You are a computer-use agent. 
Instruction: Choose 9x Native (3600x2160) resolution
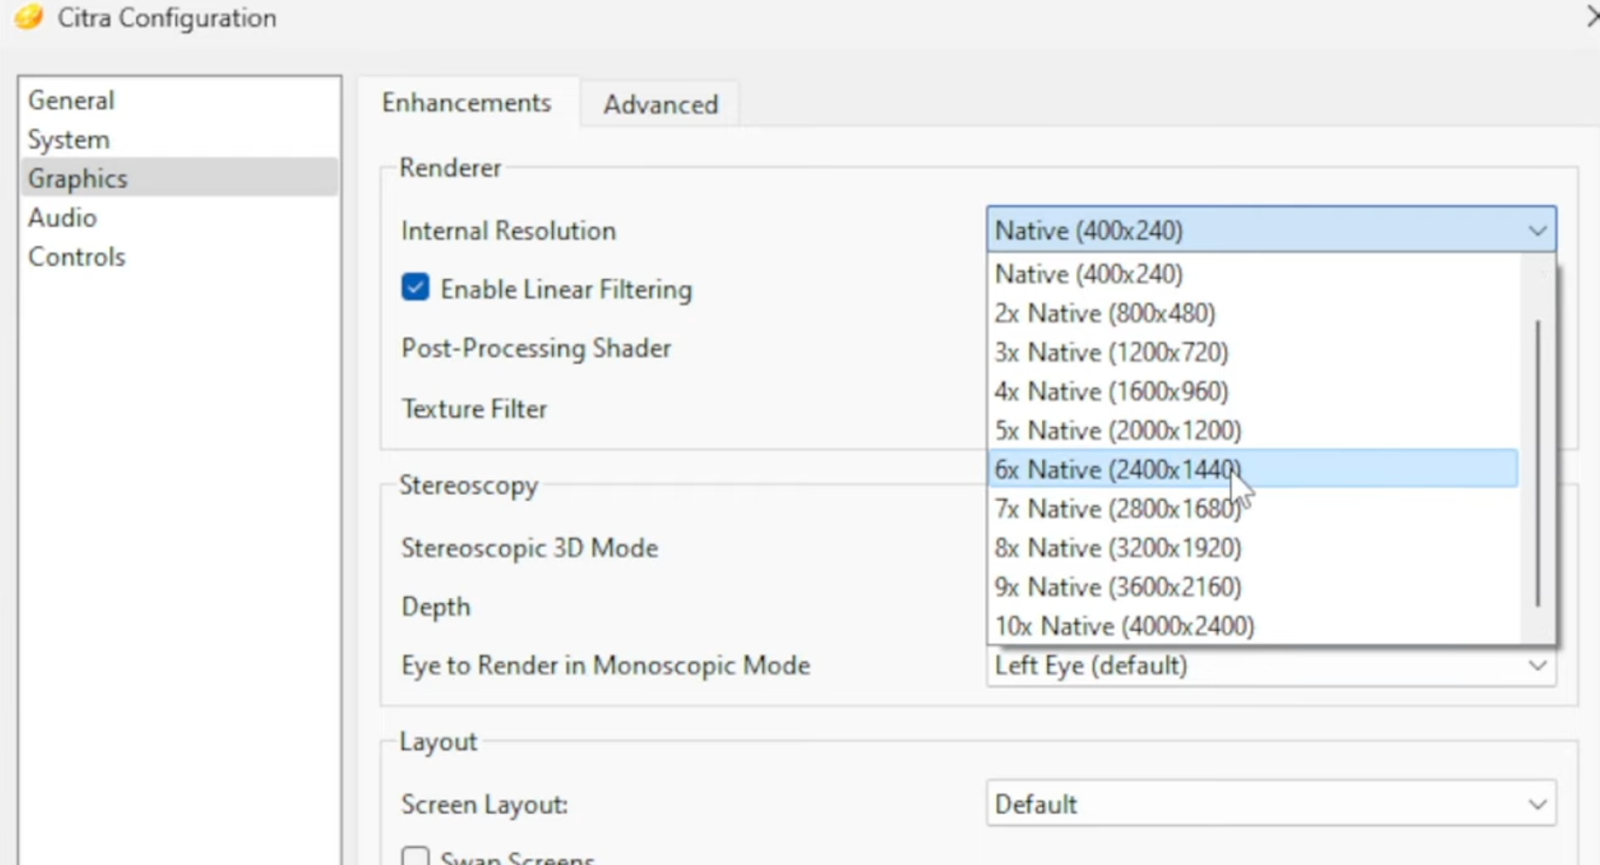pyautogui.click(x=1253, y=586)
